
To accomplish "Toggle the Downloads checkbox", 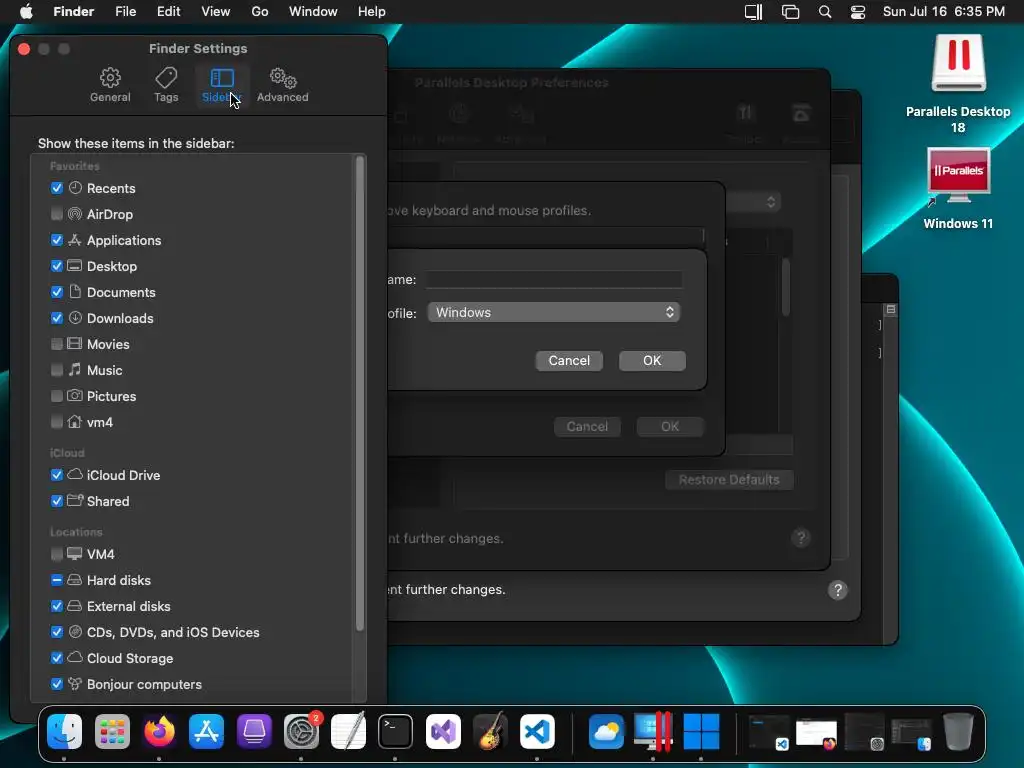I will 57,318.
